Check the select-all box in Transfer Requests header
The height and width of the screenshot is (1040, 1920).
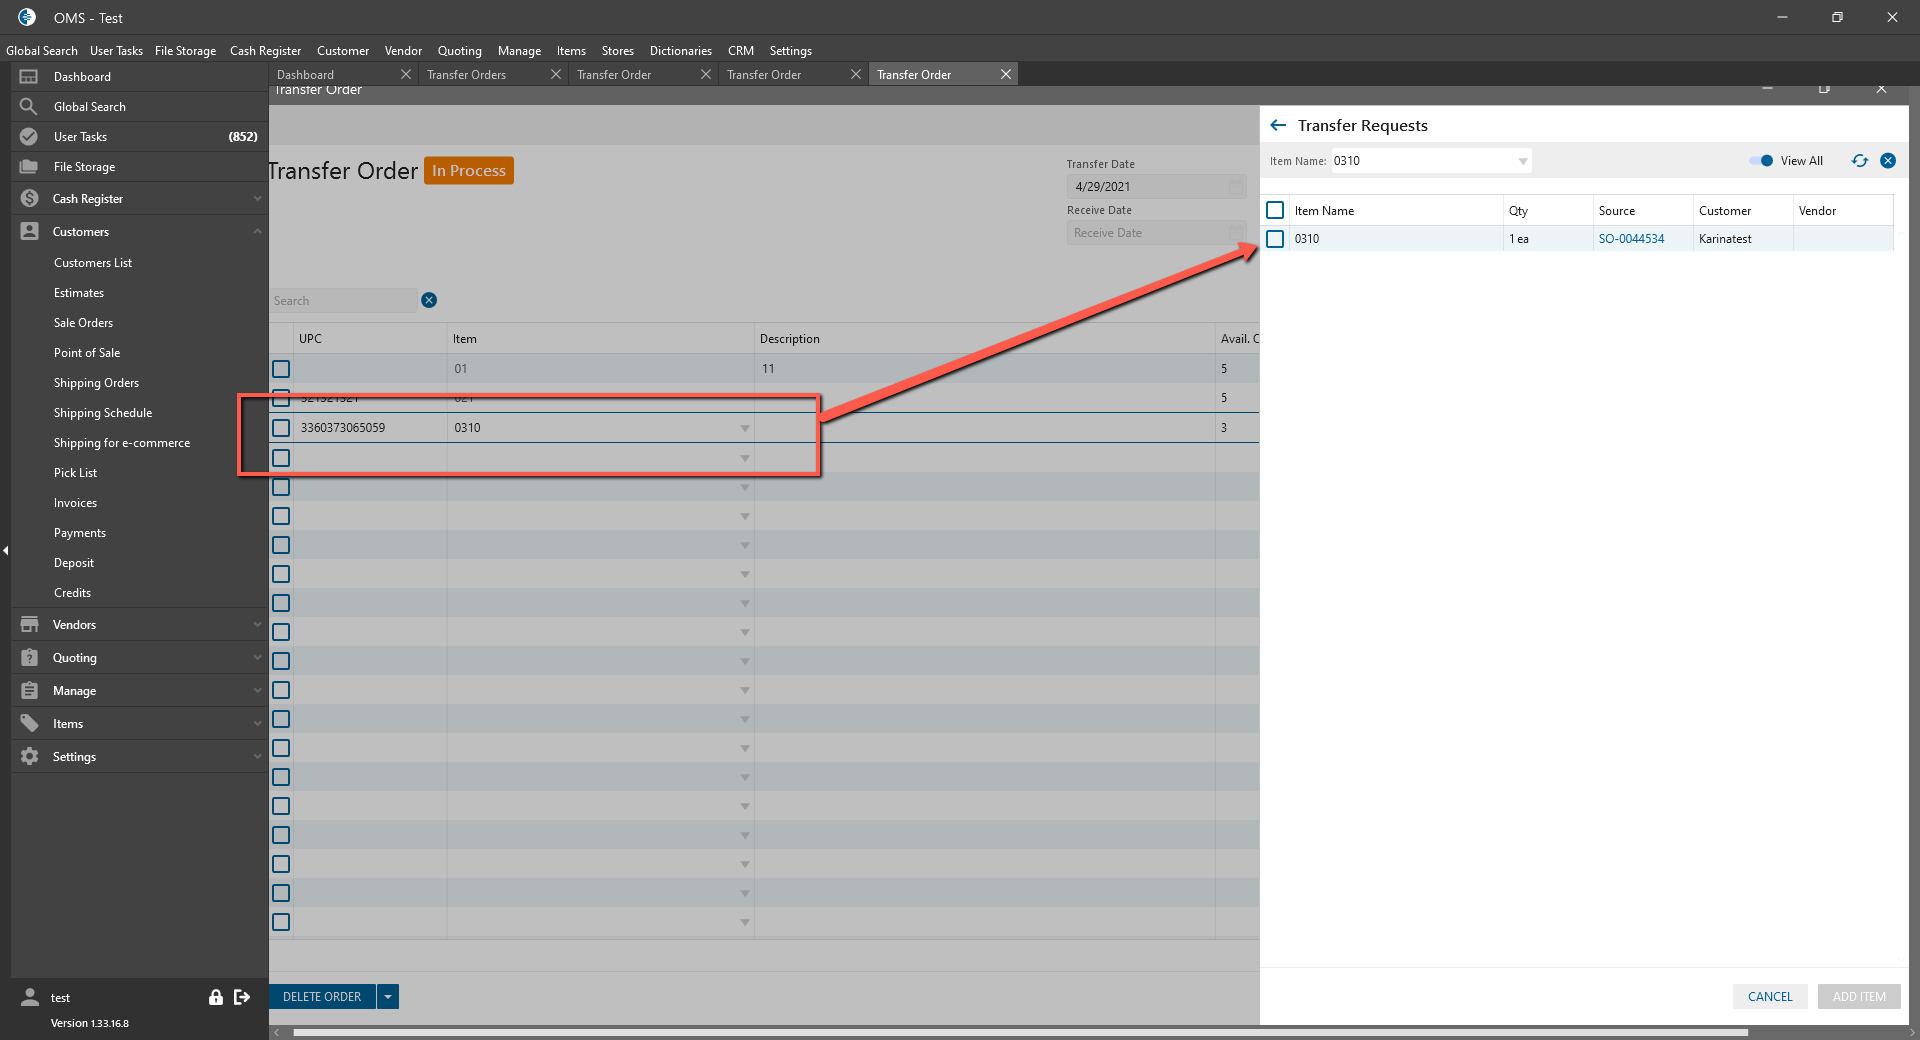click(x=1275, y=210)
